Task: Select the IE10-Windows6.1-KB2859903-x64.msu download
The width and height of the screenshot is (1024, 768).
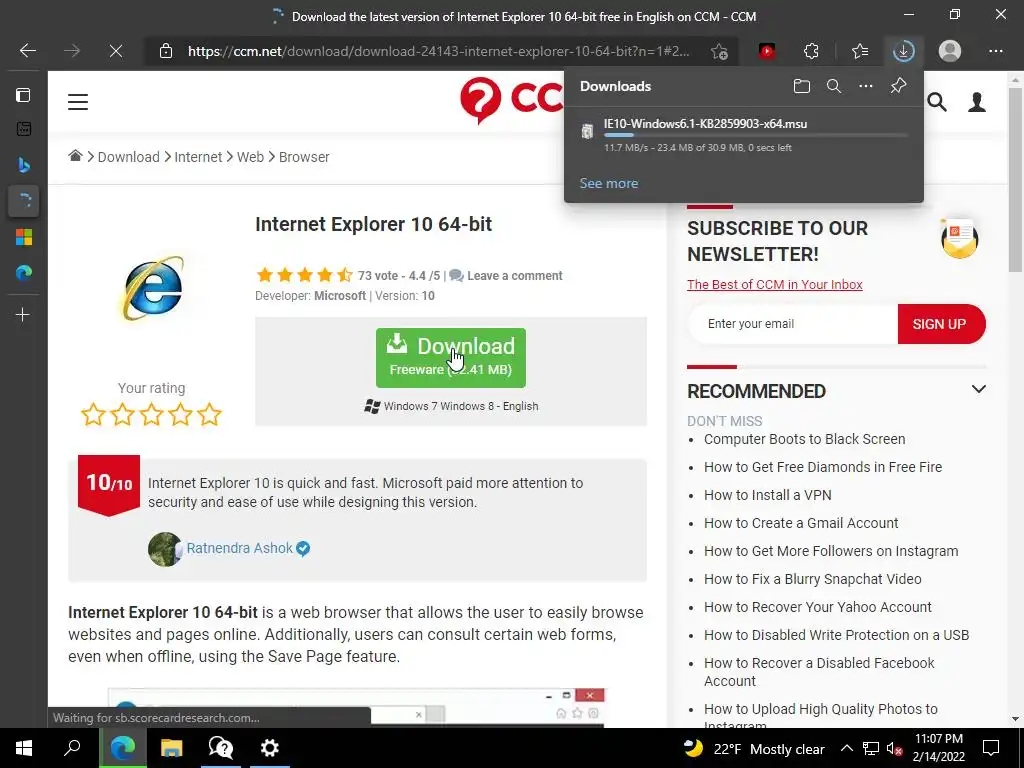Action: click(x=743, y=135)
